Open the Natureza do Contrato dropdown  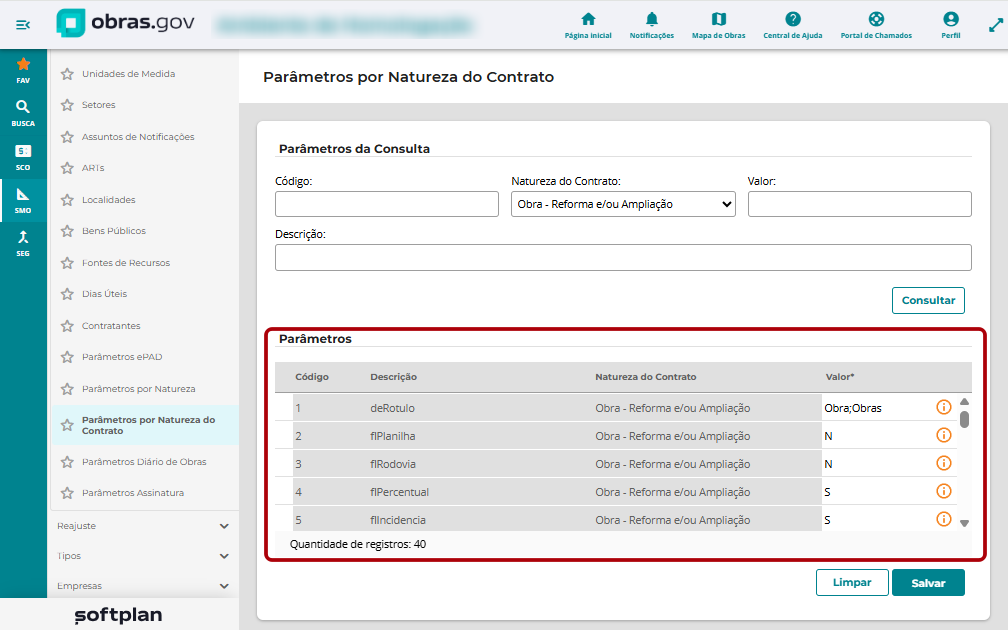623,204
